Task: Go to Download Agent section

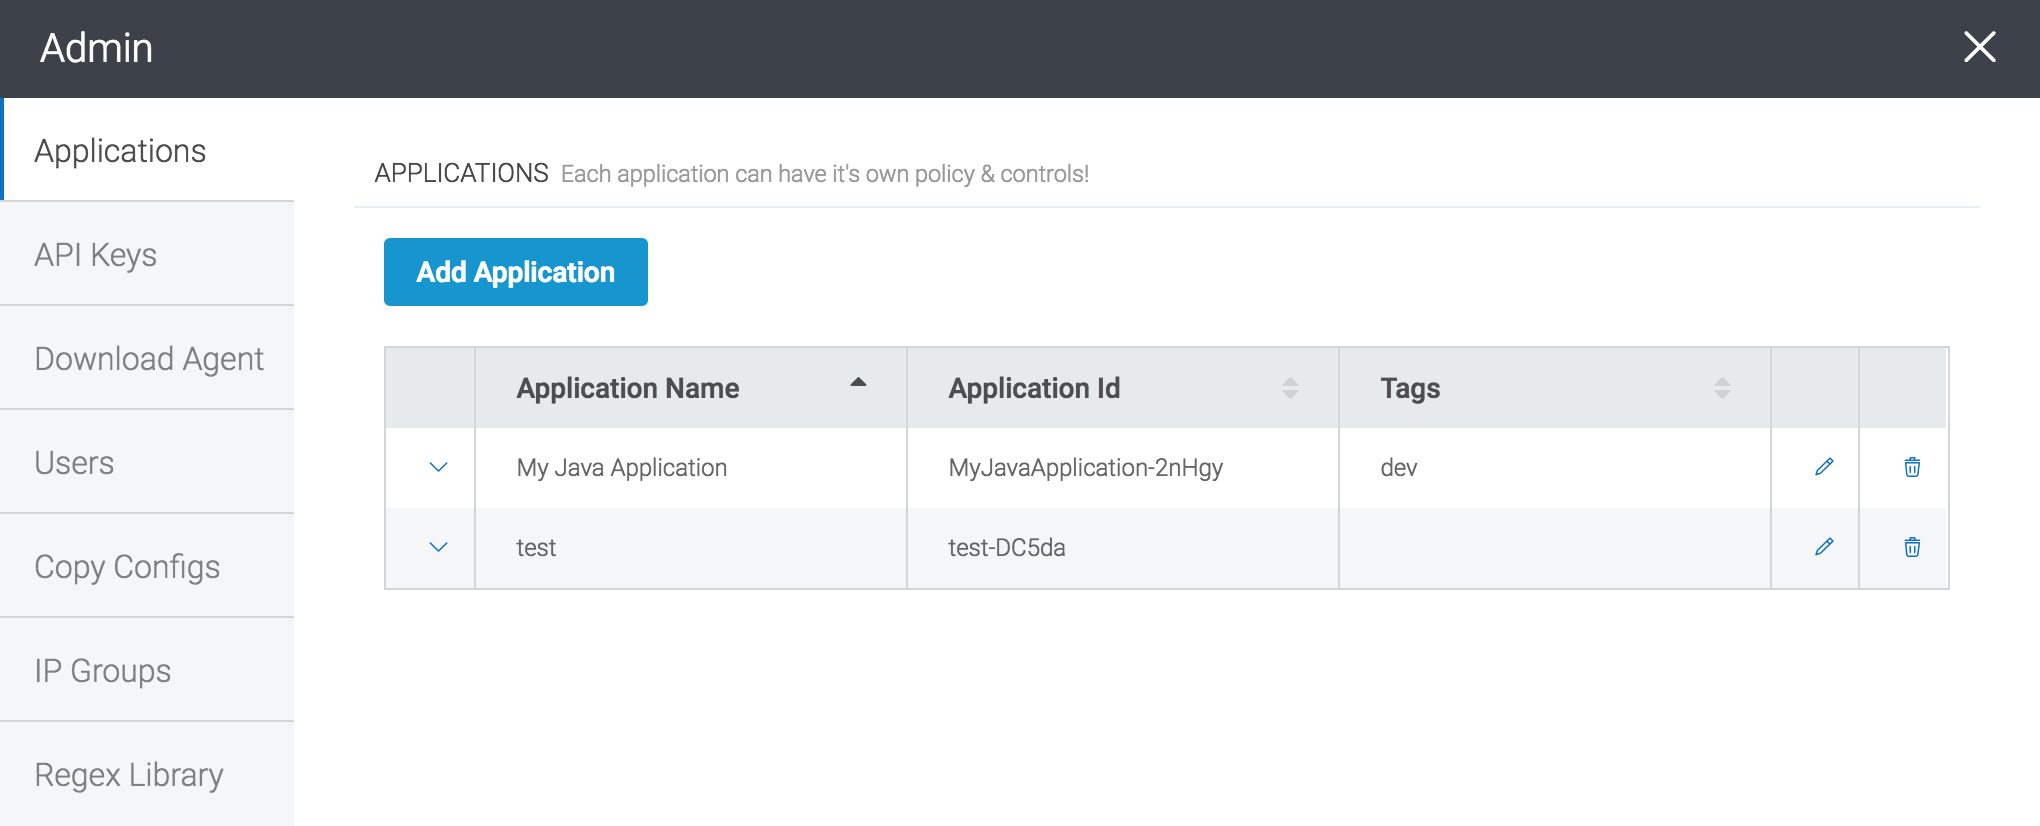Action: 149,359
